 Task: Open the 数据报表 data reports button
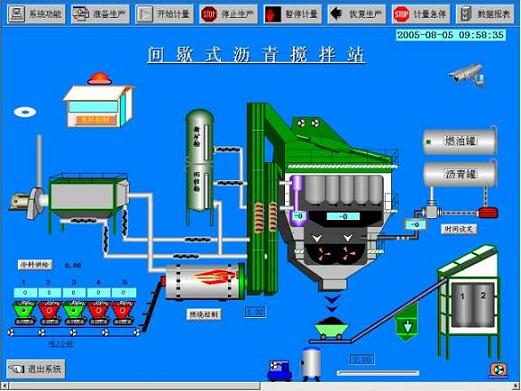(x=485, y=14)
